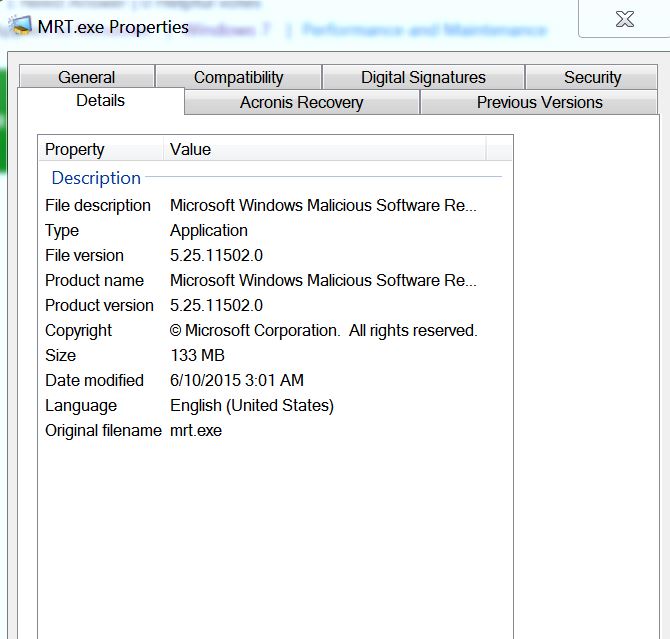
Task: Click the Value column header
Action: pyautogui.click(x=325, y=149)
